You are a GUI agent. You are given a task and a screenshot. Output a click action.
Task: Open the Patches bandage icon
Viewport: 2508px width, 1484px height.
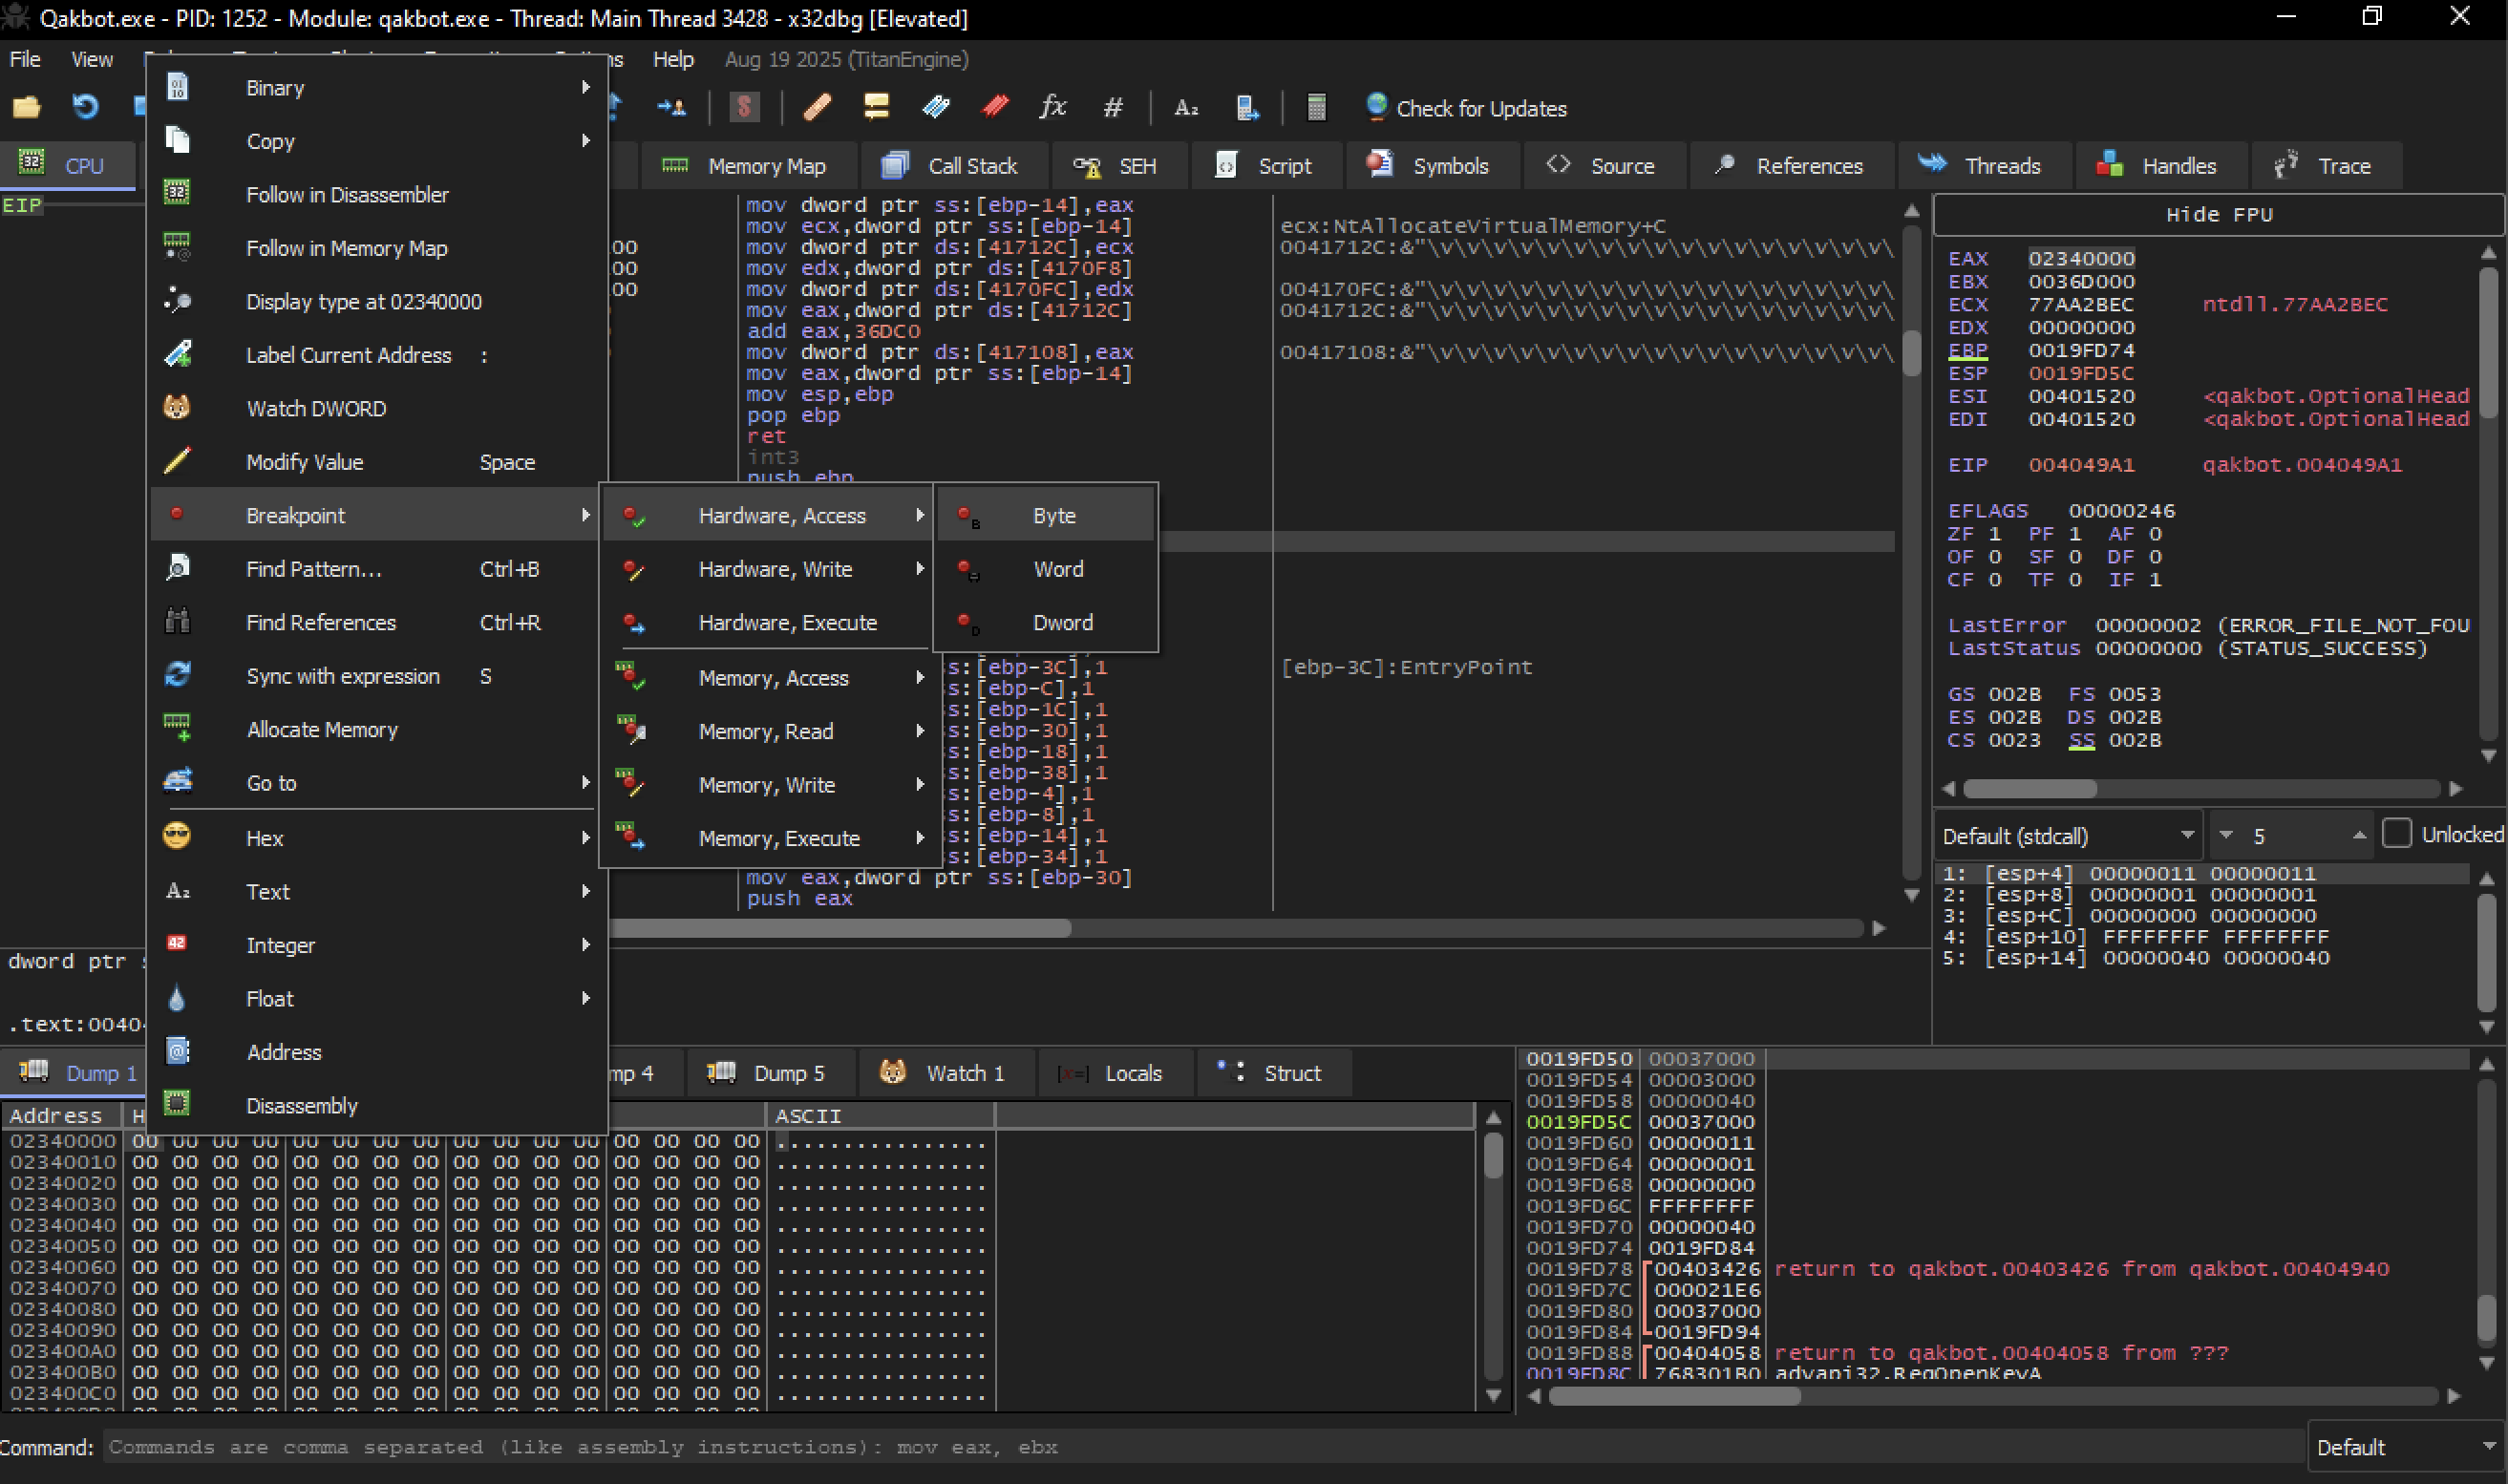tap(817, 107)
